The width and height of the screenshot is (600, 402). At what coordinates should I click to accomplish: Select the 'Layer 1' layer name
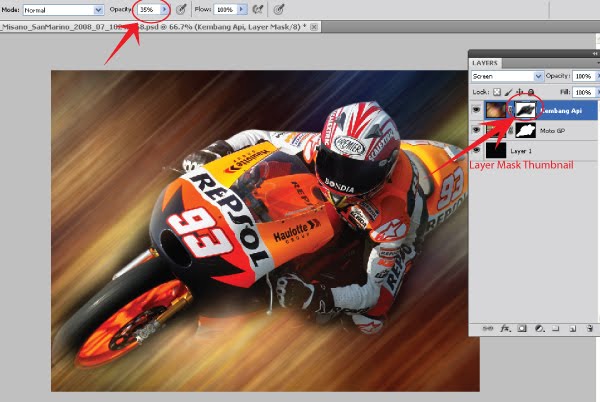pyautogui.click(x=521, y=151)
